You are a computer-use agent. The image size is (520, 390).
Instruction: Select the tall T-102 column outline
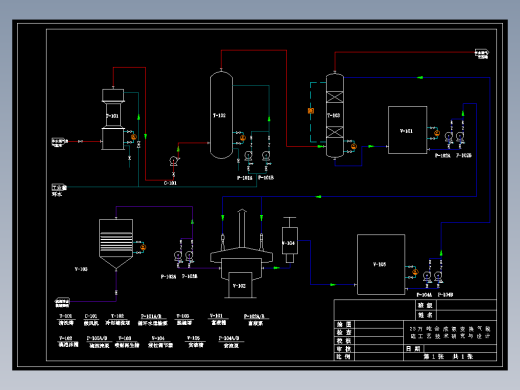(221, 115)
